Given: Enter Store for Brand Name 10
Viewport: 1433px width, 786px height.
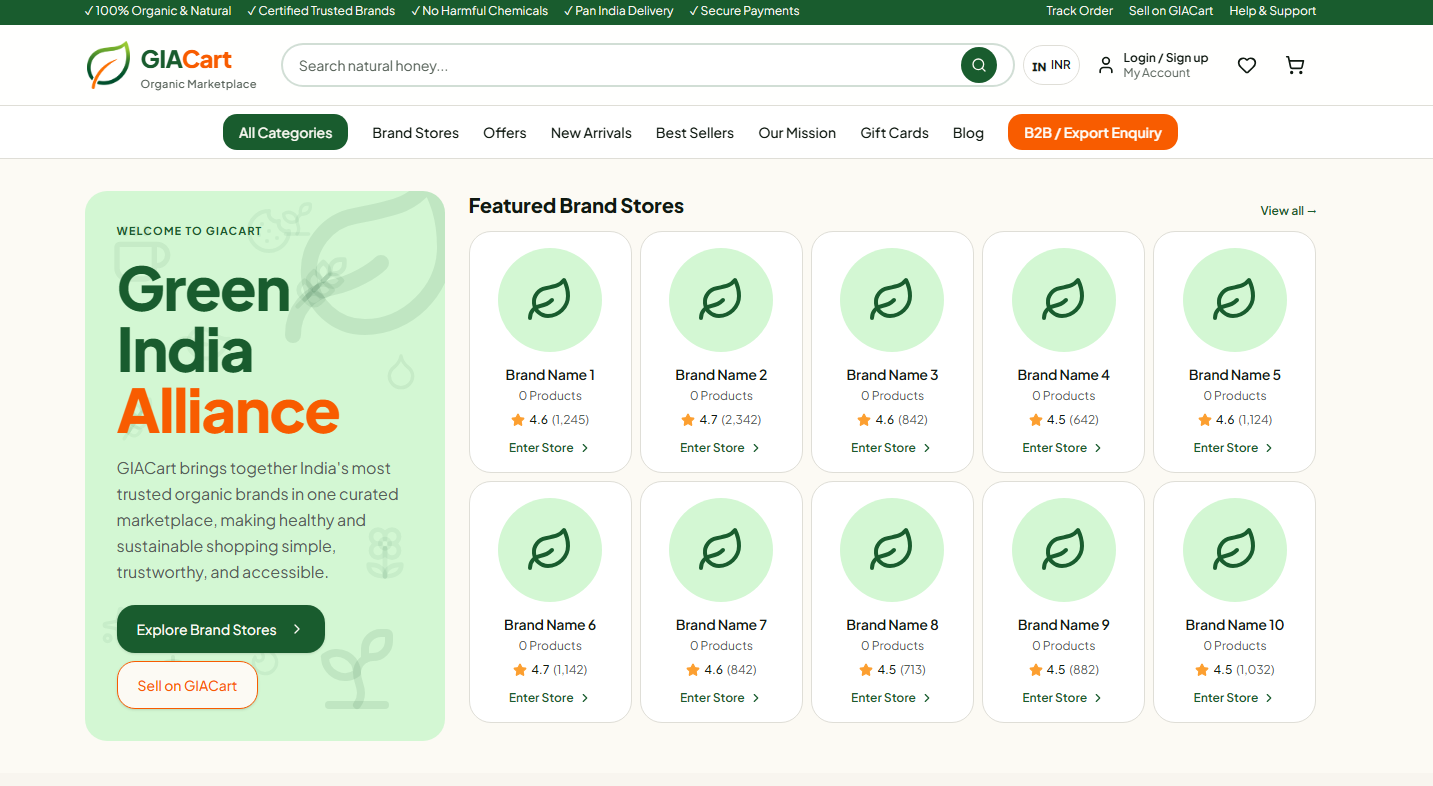Looking at the screenshot, I should [1233, 698].
